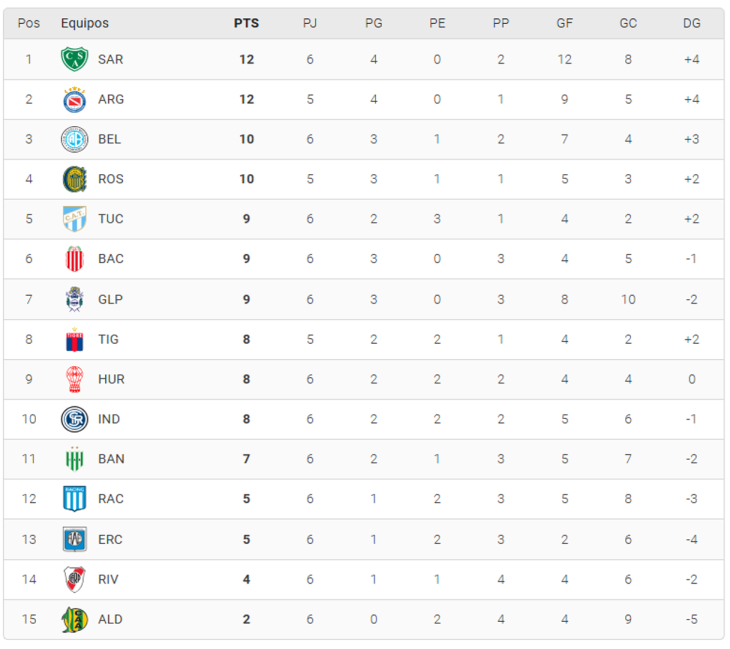
Task: Click the Argentinos Juniors club crest
Action: 74,99
